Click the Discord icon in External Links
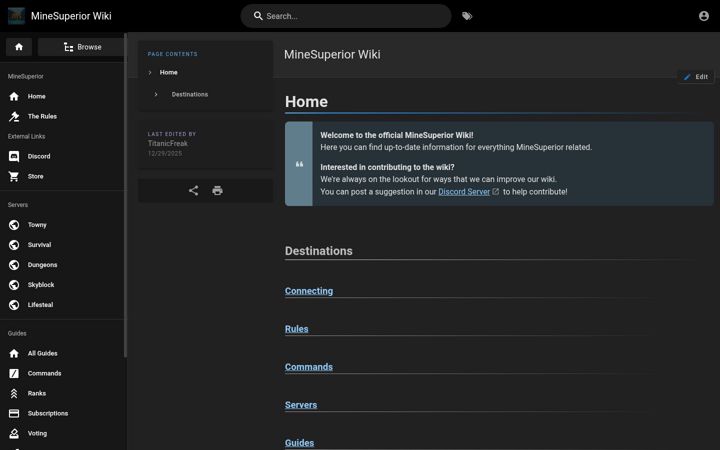720x450 pixels. click(x=14, y=157)
